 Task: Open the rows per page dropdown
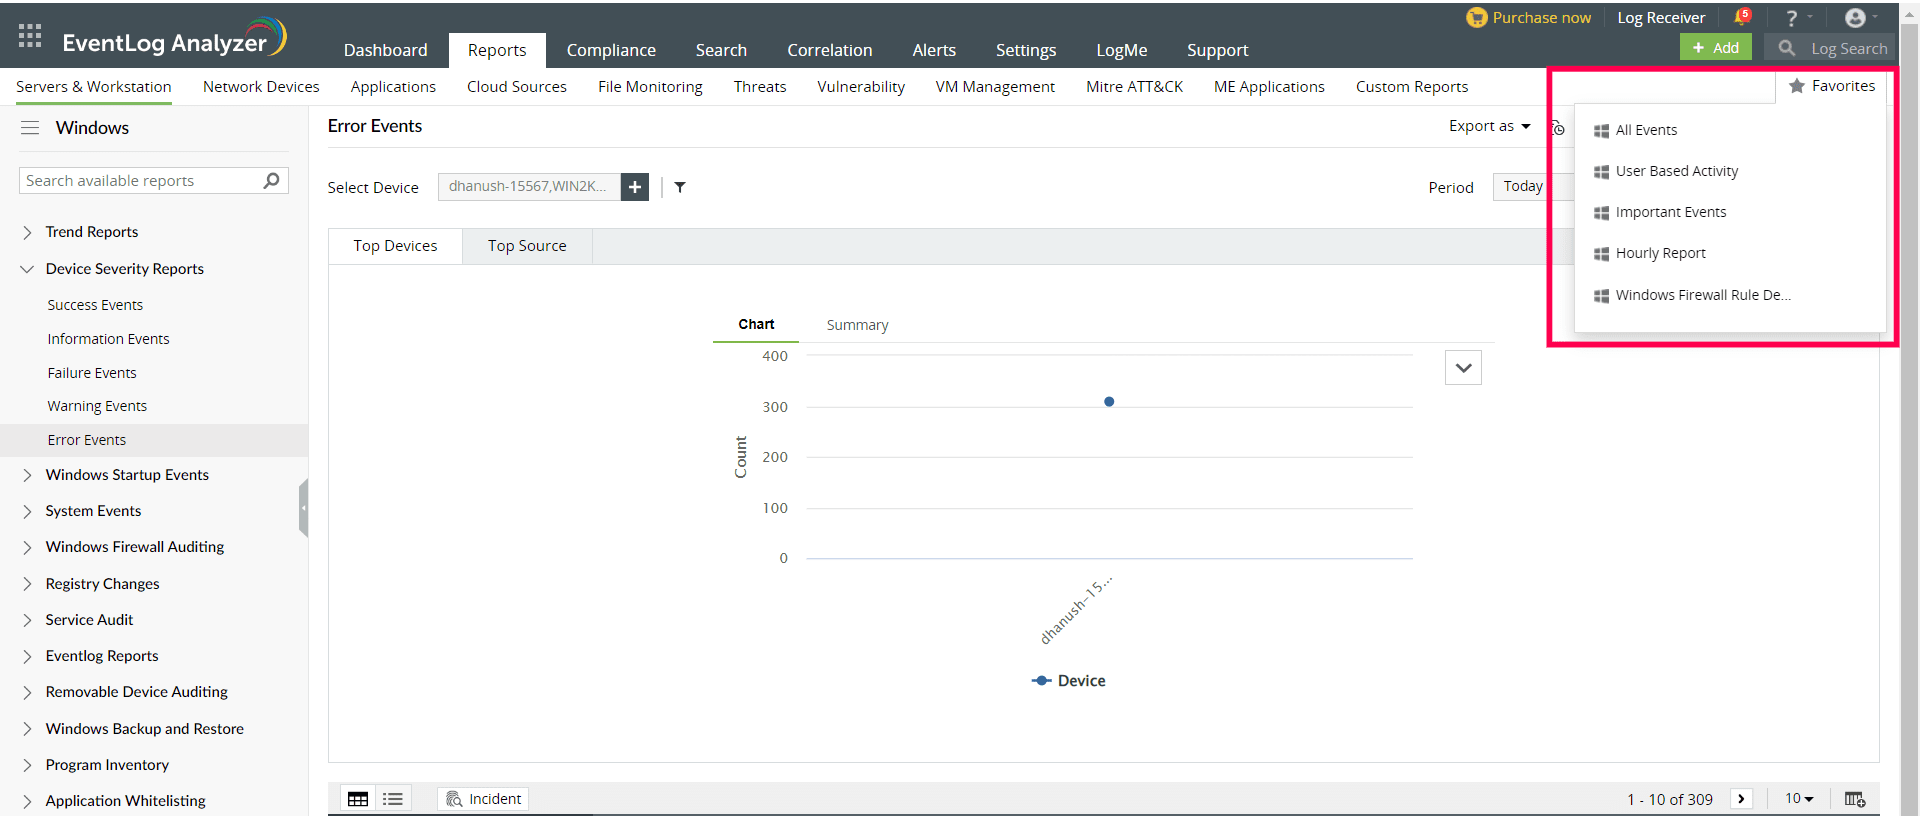click(x=1799, y=799)
